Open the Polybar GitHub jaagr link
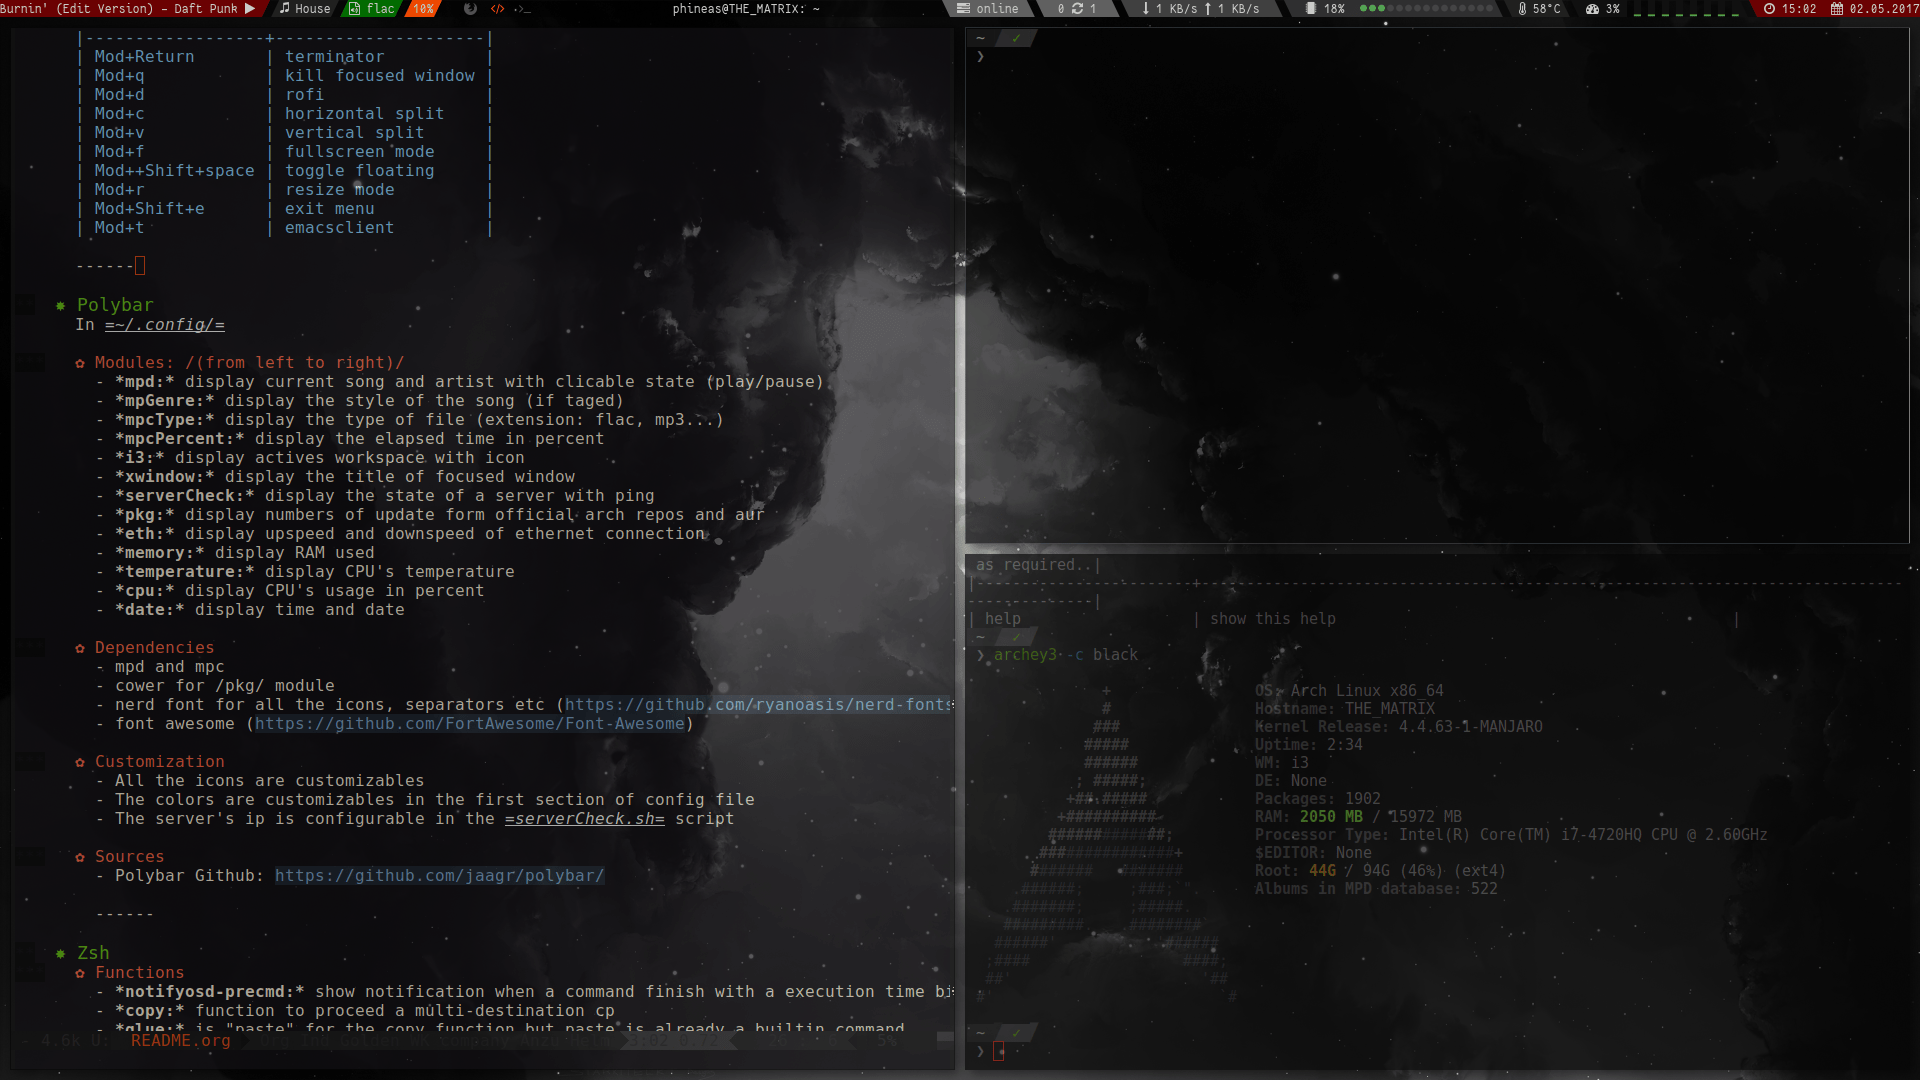The width and height of the screenshot is (1920, 1080). coord(439,876)
